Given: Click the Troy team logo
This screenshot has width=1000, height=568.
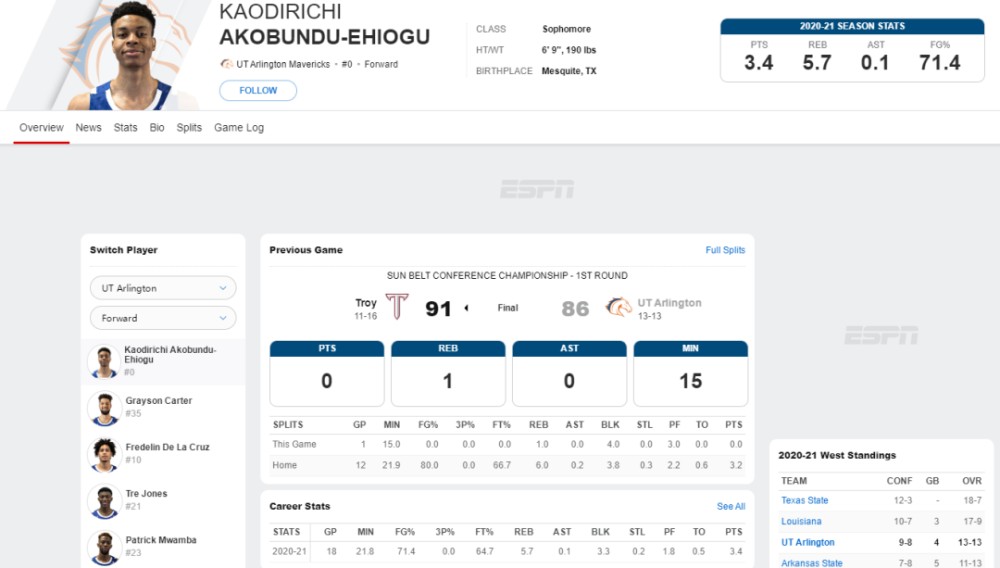Looking at the screenshot, I should (397, 307).
